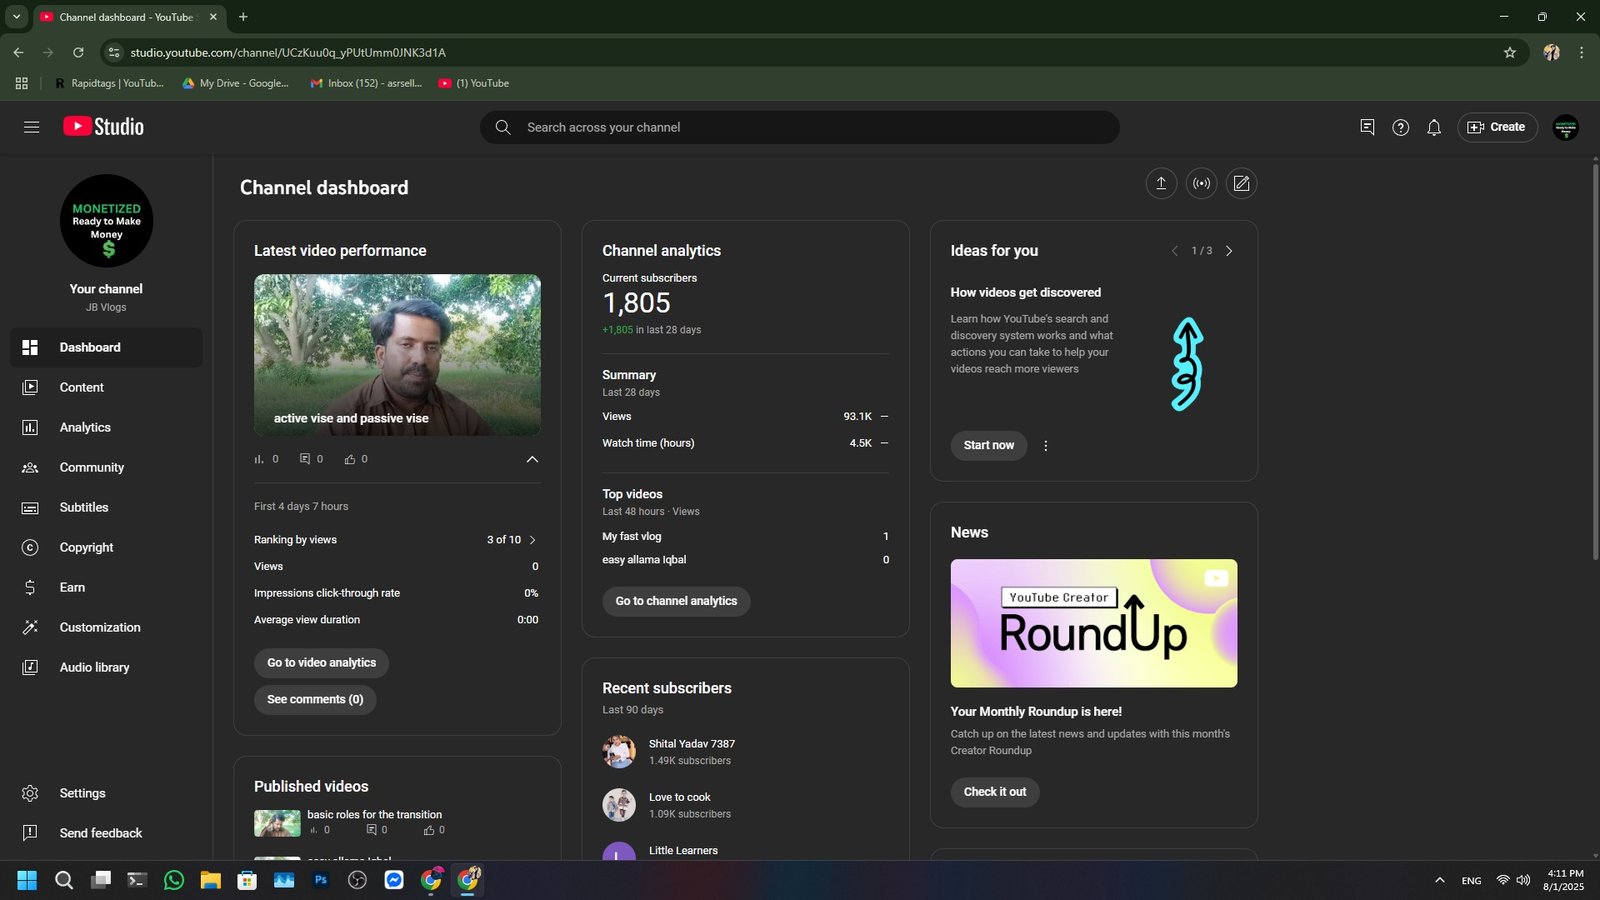
Task: Open published video basic roles for the transition
Action: coord(374,815)
